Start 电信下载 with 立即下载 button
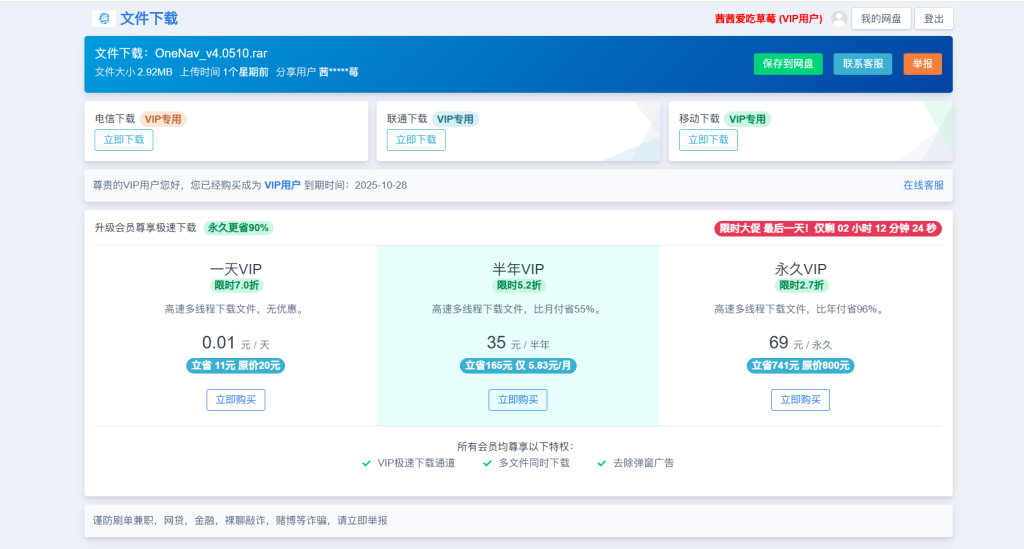 124,140
